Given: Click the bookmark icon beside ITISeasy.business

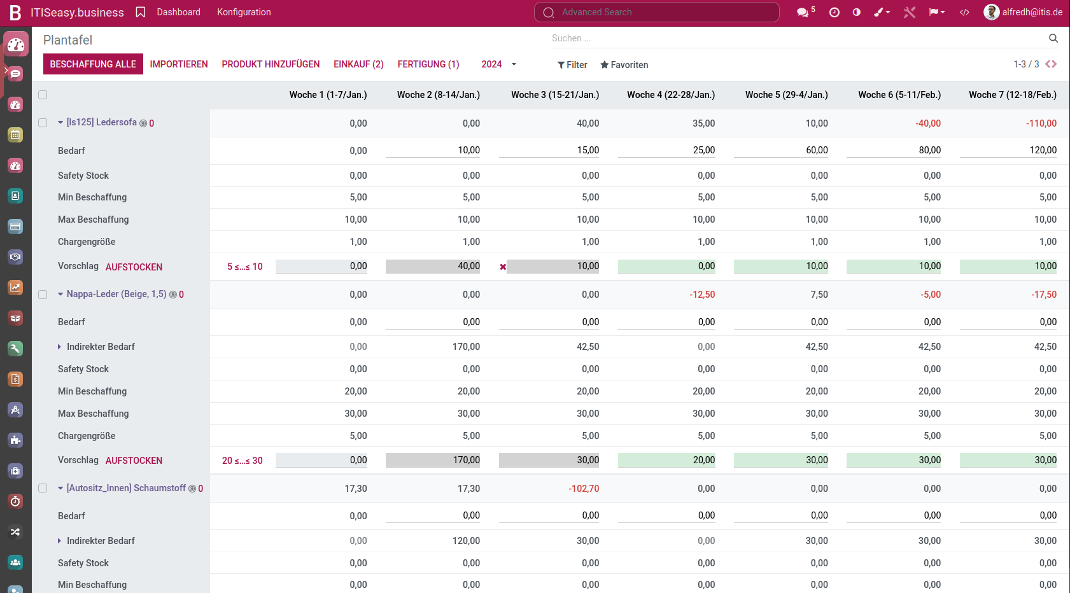Looking at the screenshot, I should coord(140,12).
